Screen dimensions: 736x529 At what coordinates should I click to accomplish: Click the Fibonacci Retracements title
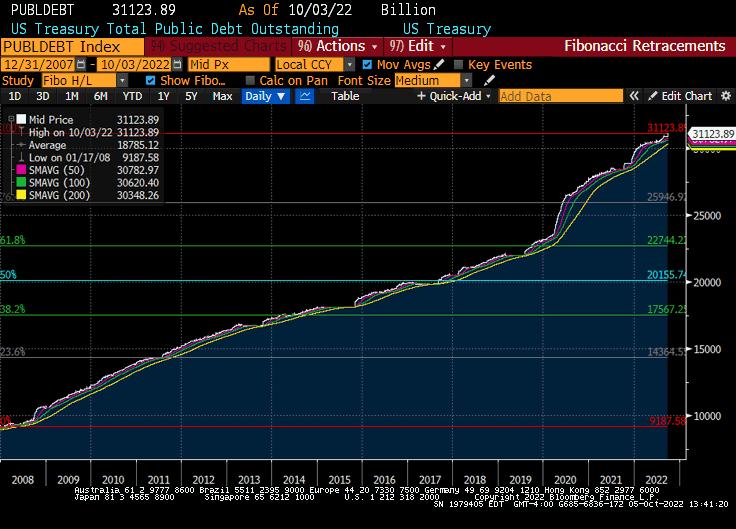click(x=644, y=46)
